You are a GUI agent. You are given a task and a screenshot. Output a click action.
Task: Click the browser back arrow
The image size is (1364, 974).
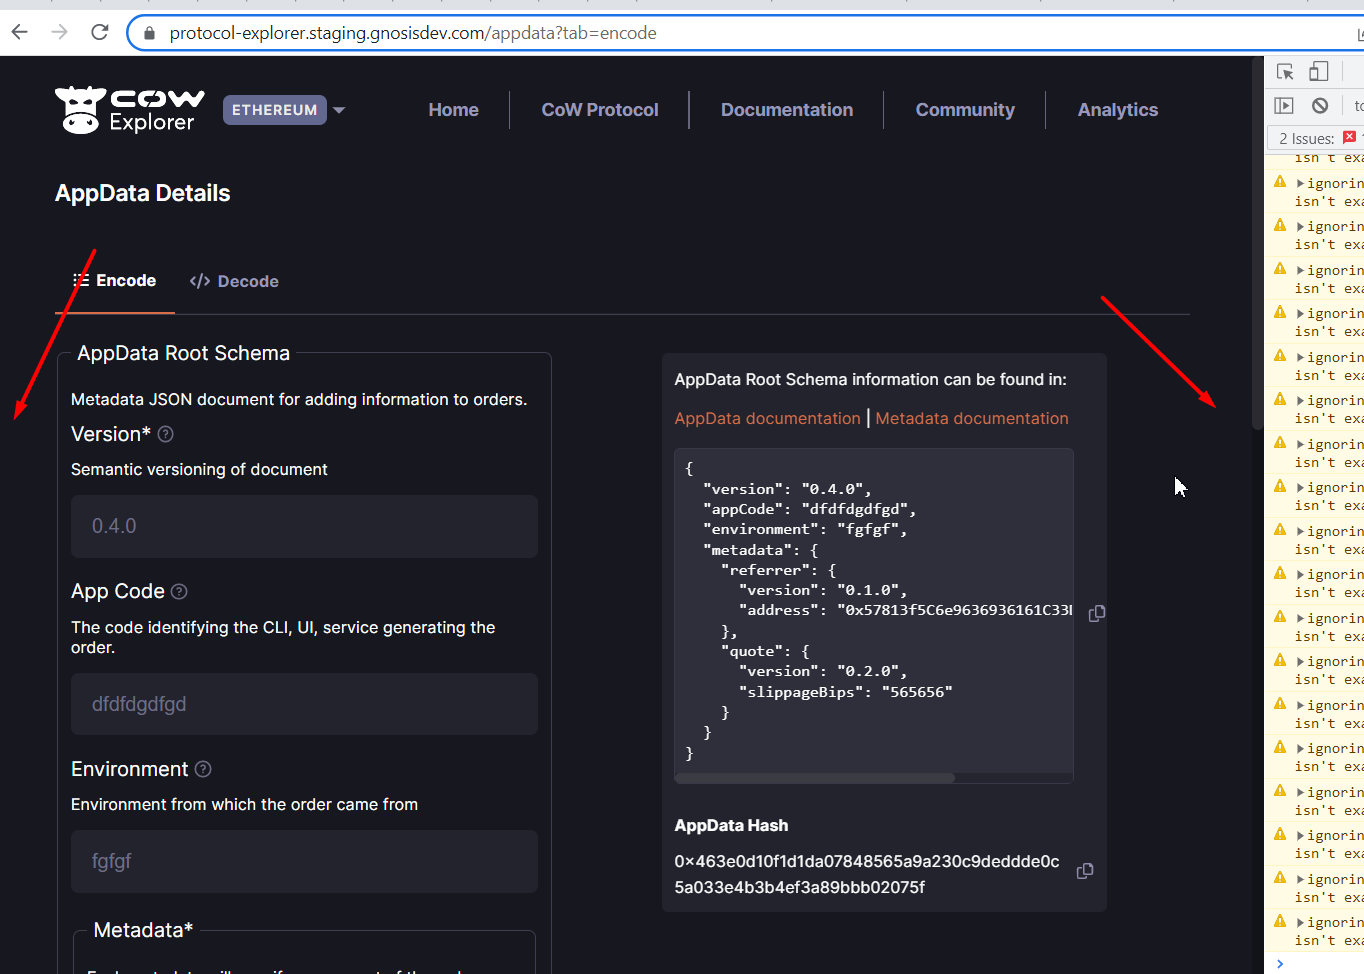click(x=20, y=32)
